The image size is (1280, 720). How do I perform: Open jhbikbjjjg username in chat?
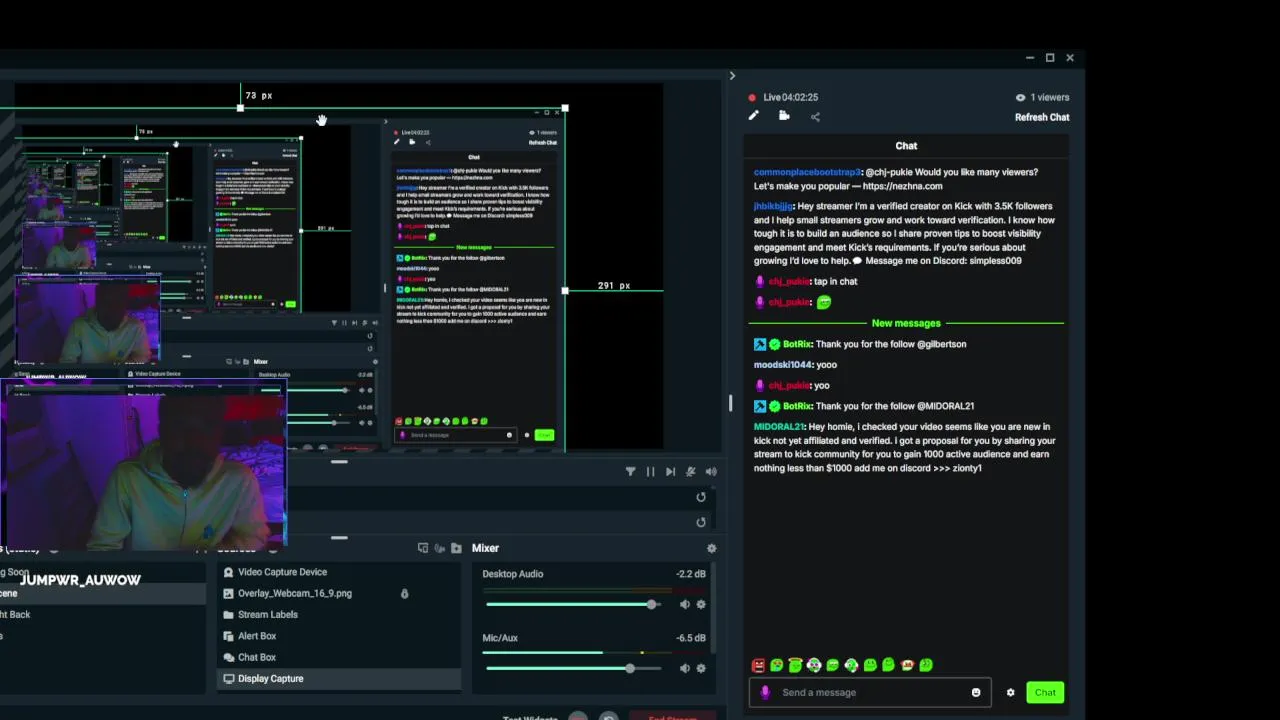click(773, 206)
